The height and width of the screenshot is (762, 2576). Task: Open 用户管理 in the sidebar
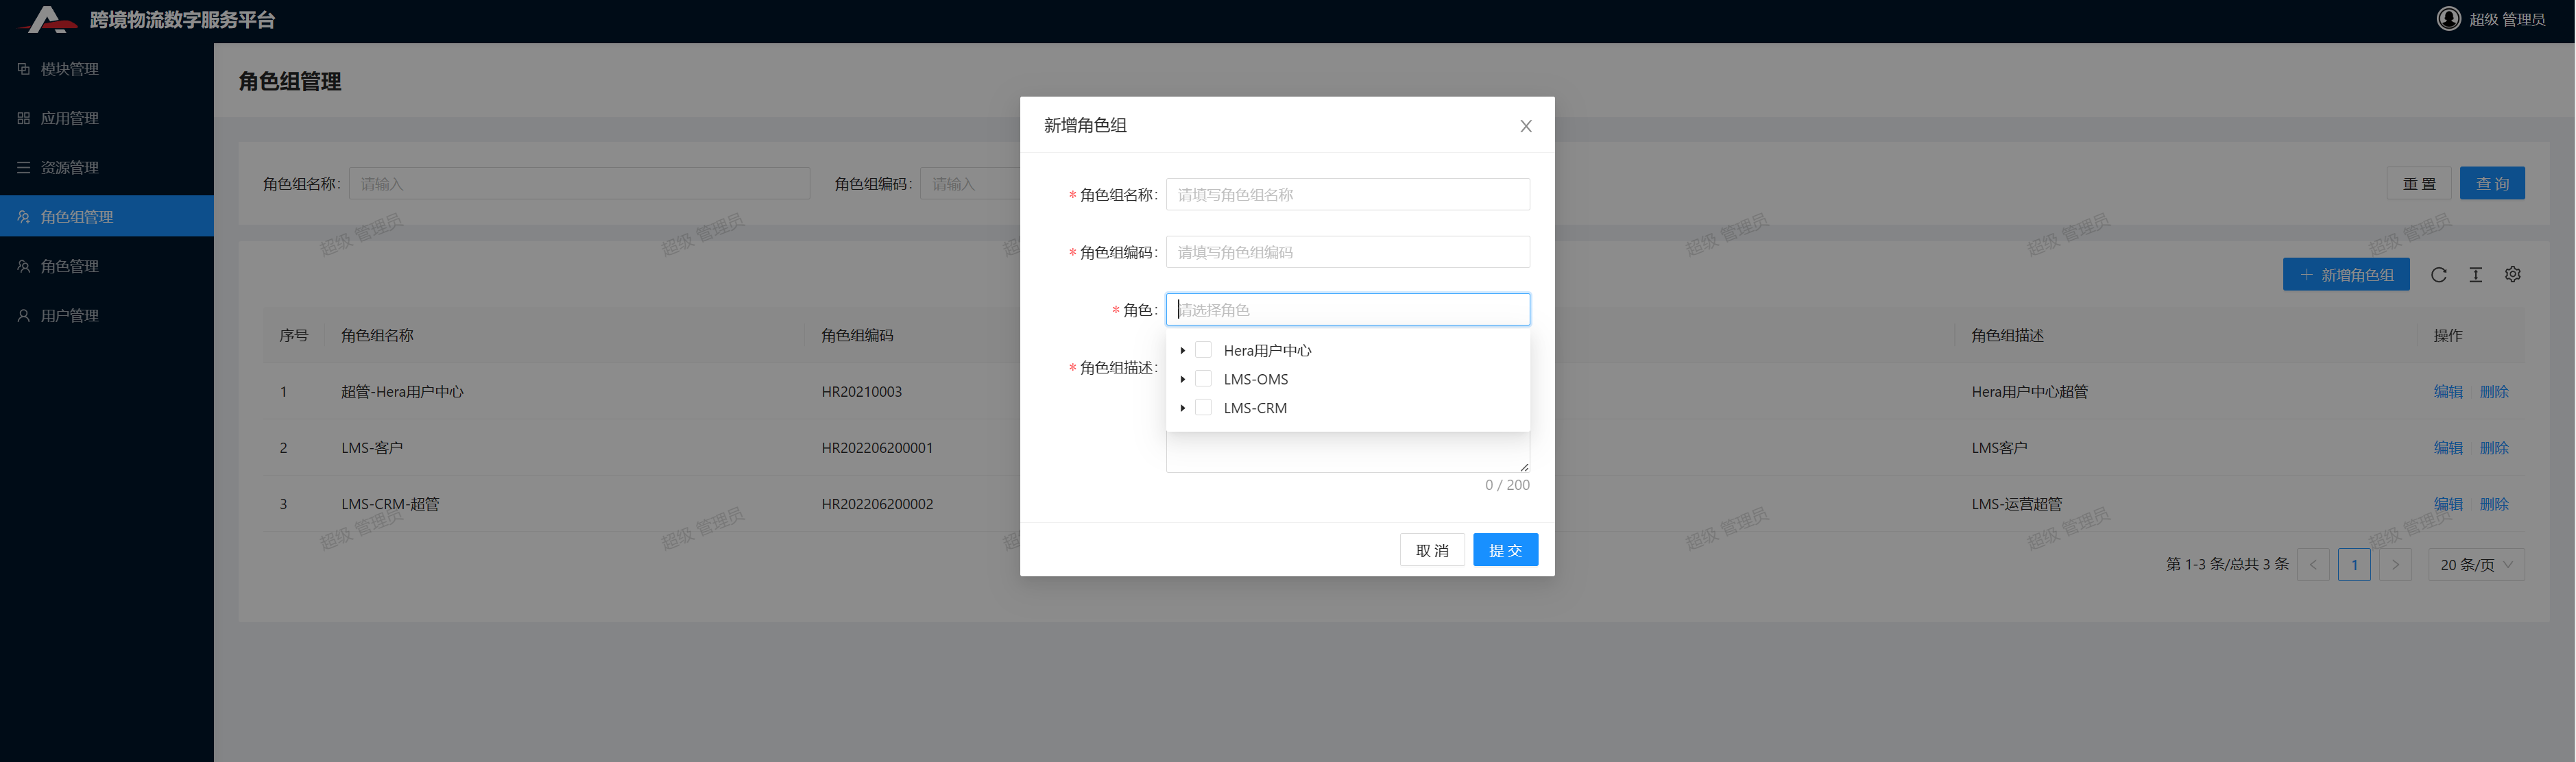point(107,315)
